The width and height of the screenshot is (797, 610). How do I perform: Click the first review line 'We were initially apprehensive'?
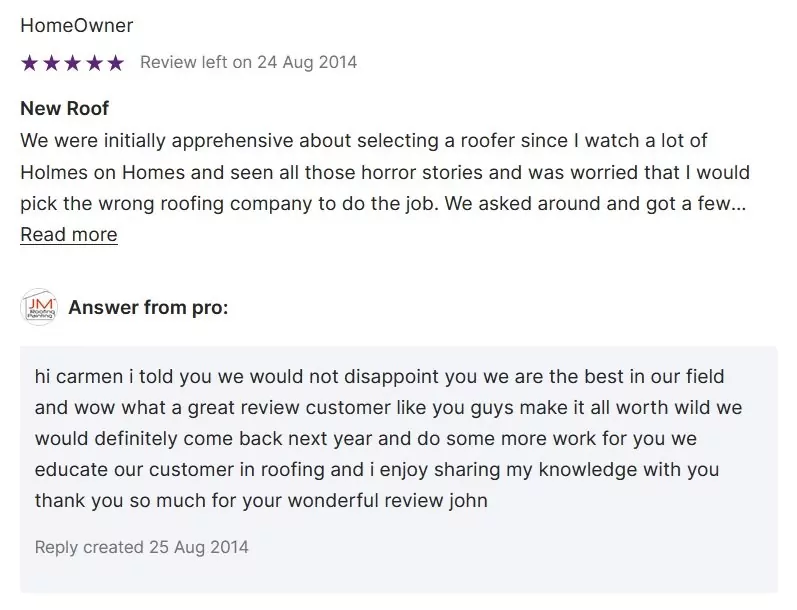click(364, 141)
